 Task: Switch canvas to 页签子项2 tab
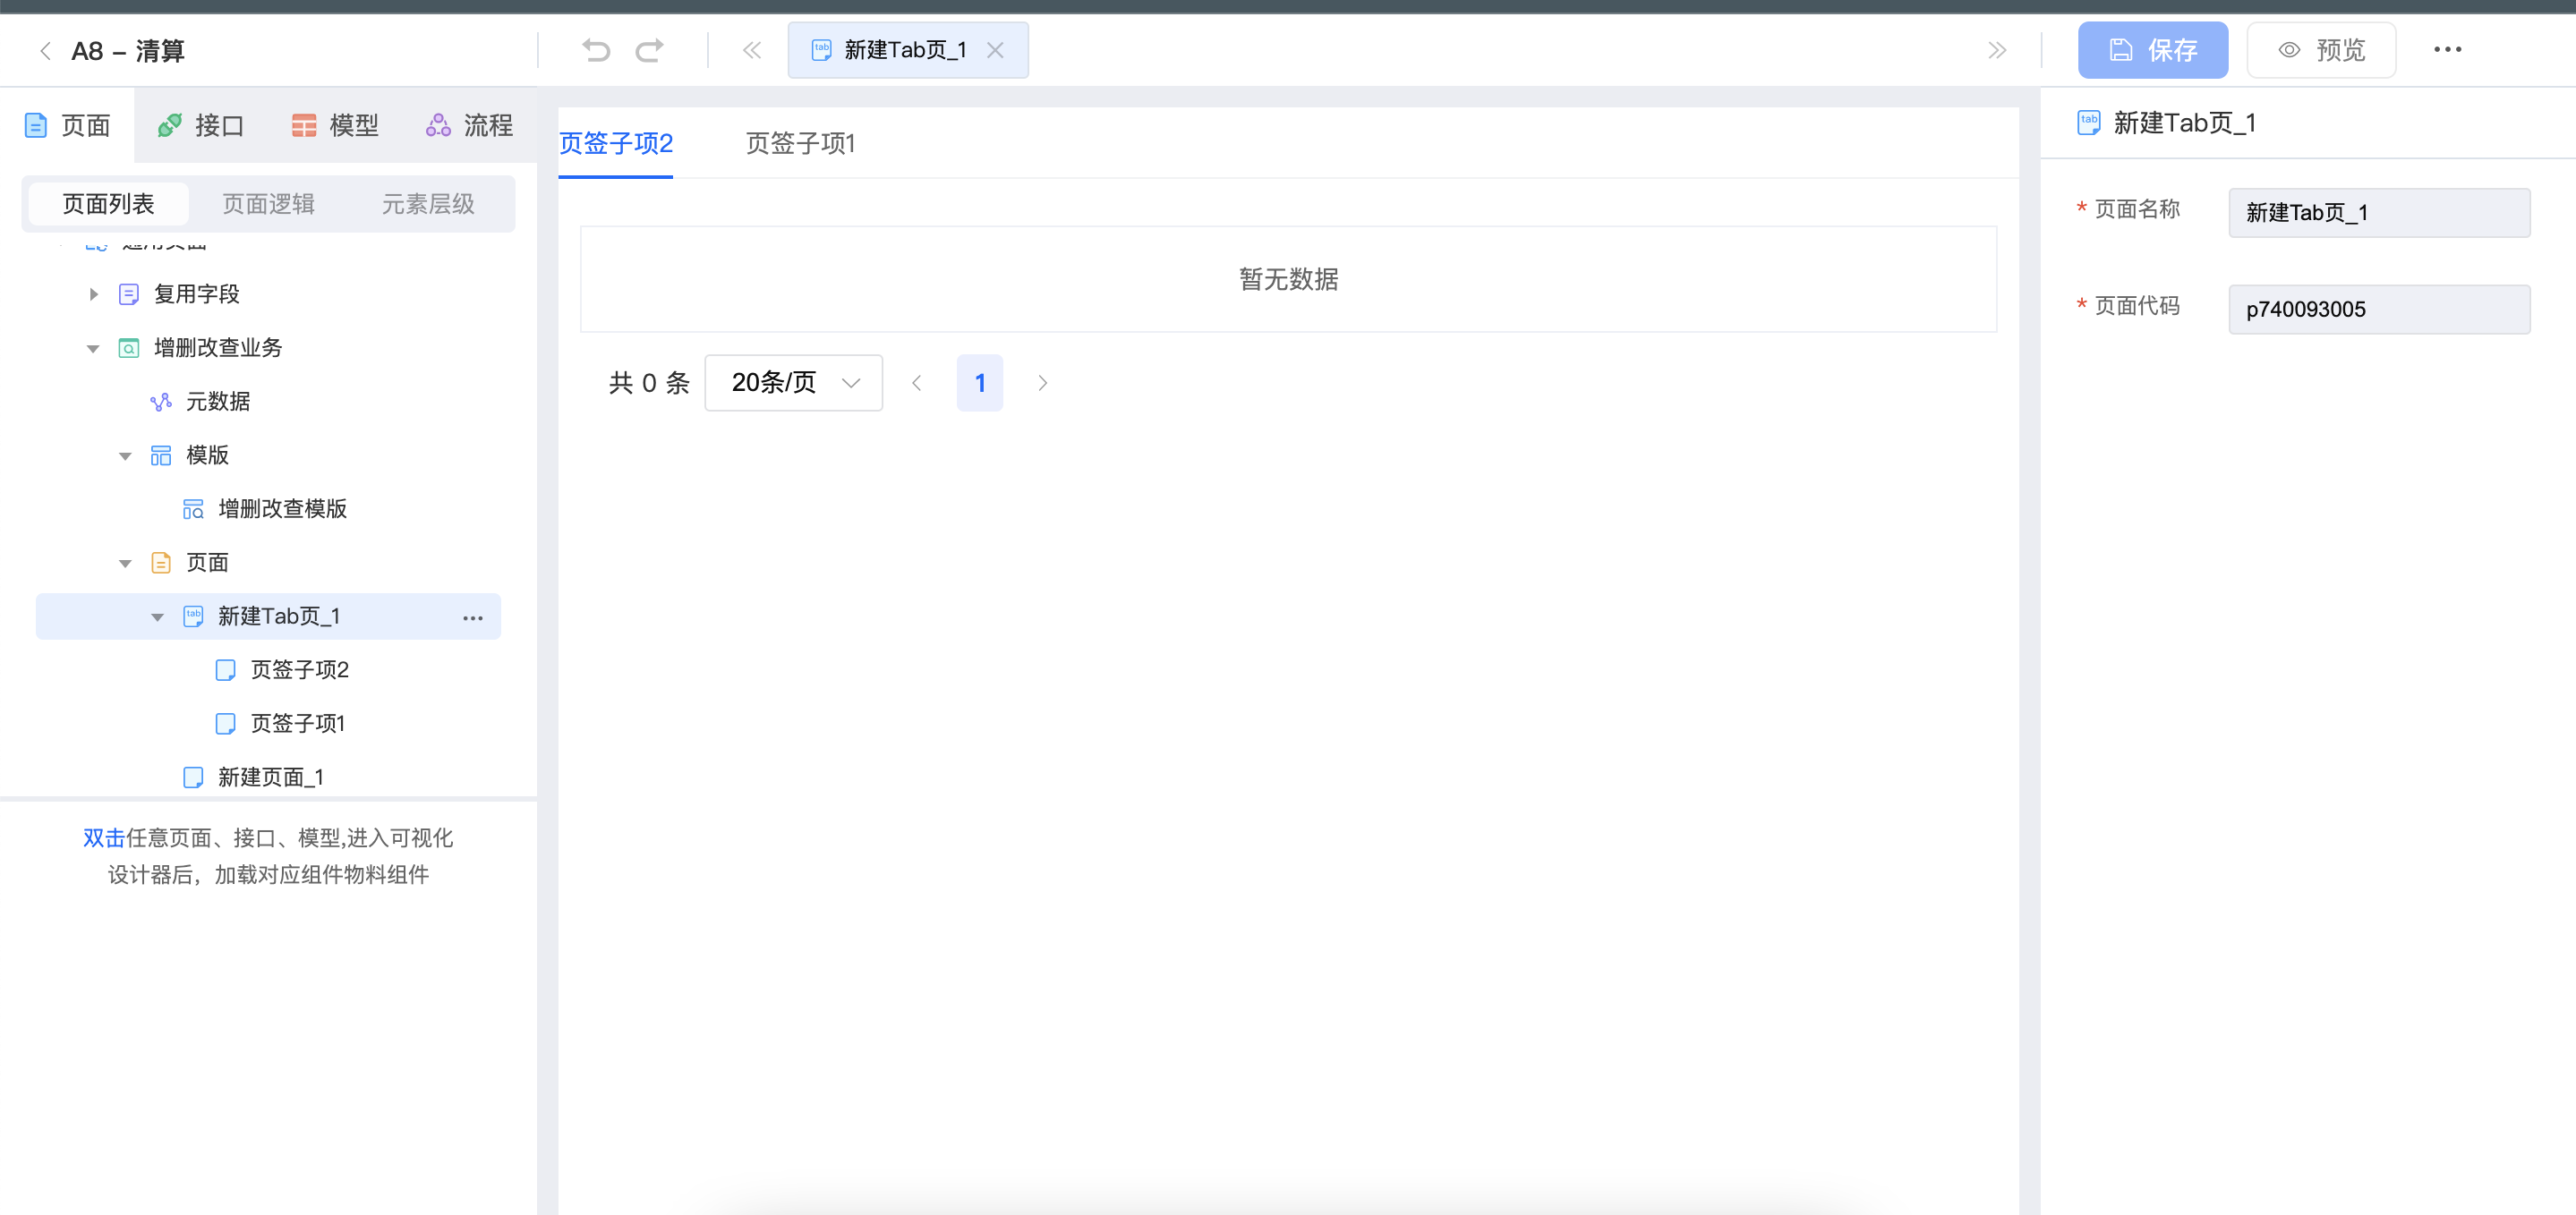pyautogui.click(x=616, y=144)
